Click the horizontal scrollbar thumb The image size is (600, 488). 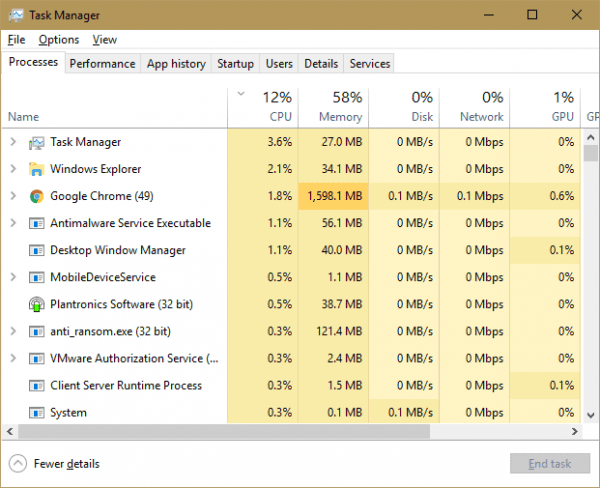(x=224, y=432)
